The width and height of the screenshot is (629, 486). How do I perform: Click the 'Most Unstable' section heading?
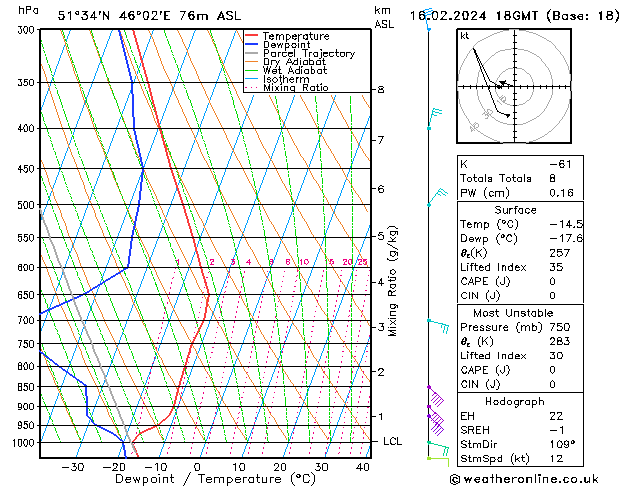(x=513, y=313)
